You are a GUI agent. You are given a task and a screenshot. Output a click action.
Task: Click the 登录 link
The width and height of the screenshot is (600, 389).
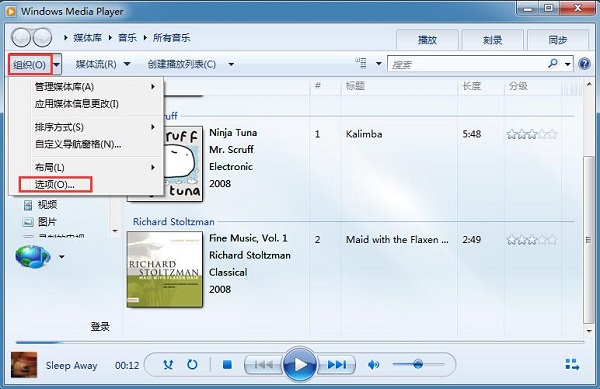(100, 326)
